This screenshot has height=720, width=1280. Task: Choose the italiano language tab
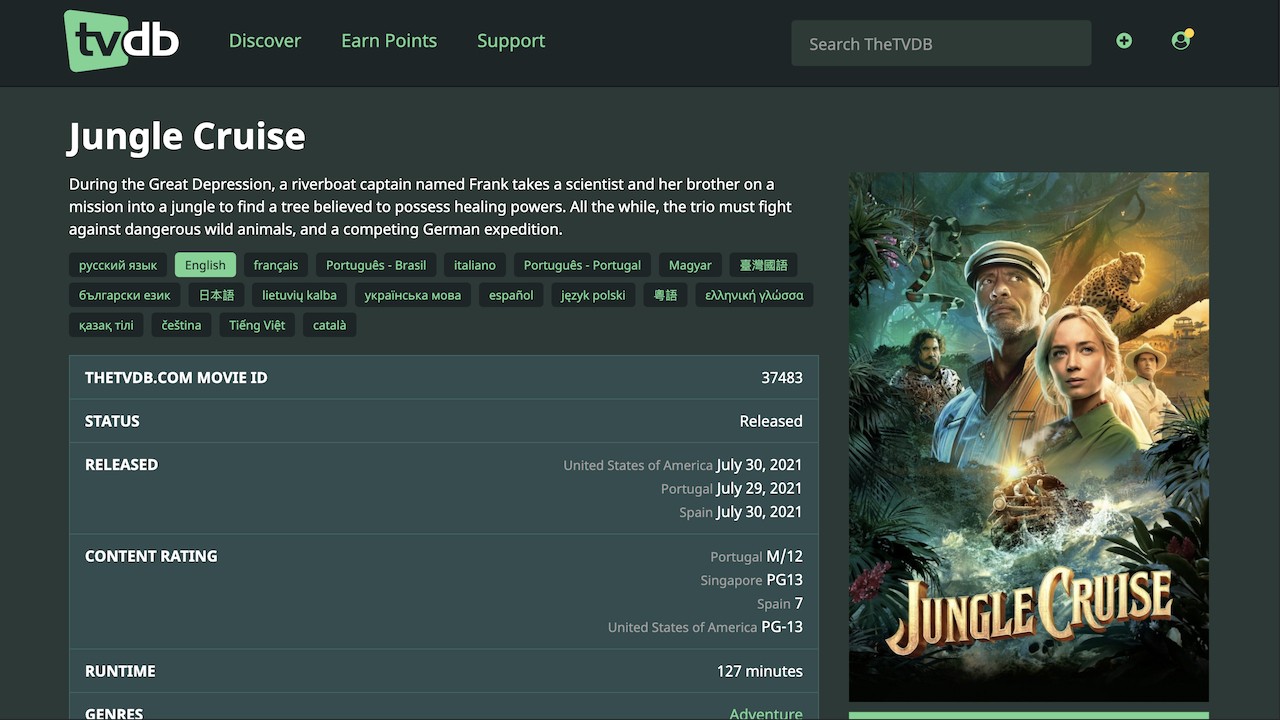pos(475,265)
